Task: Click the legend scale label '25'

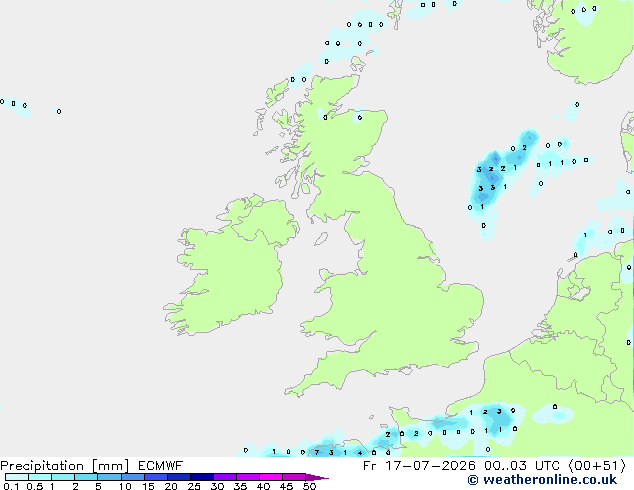Action: pos(194,486)
